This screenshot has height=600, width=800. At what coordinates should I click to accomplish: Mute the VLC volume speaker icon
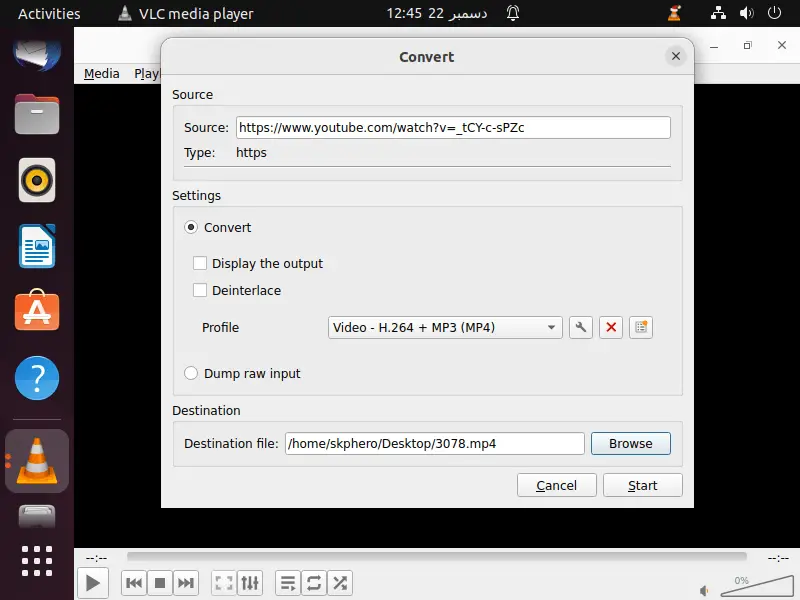704,591
